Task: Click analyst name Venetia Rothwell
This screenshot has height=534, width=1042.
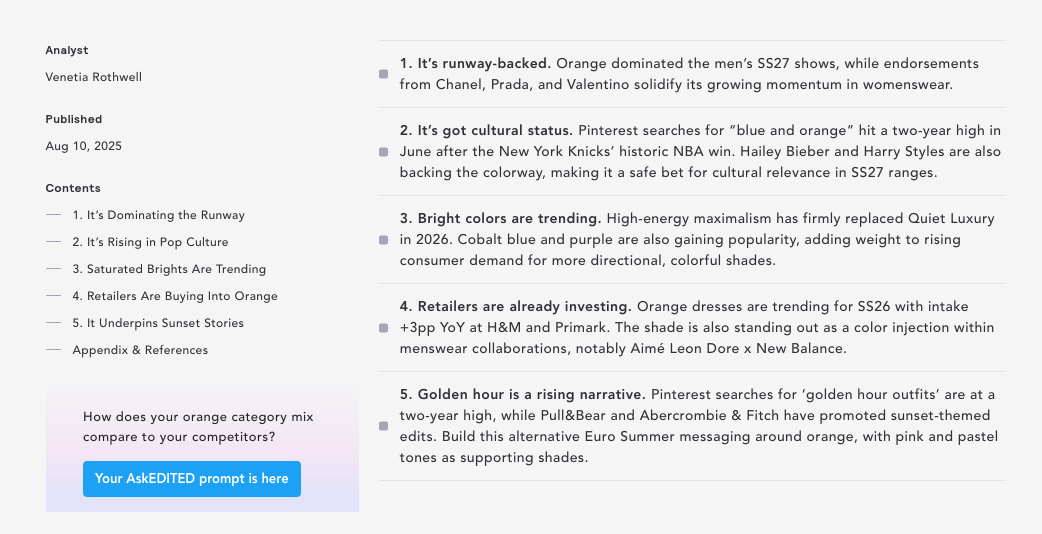Action: [x=94, y=77]
